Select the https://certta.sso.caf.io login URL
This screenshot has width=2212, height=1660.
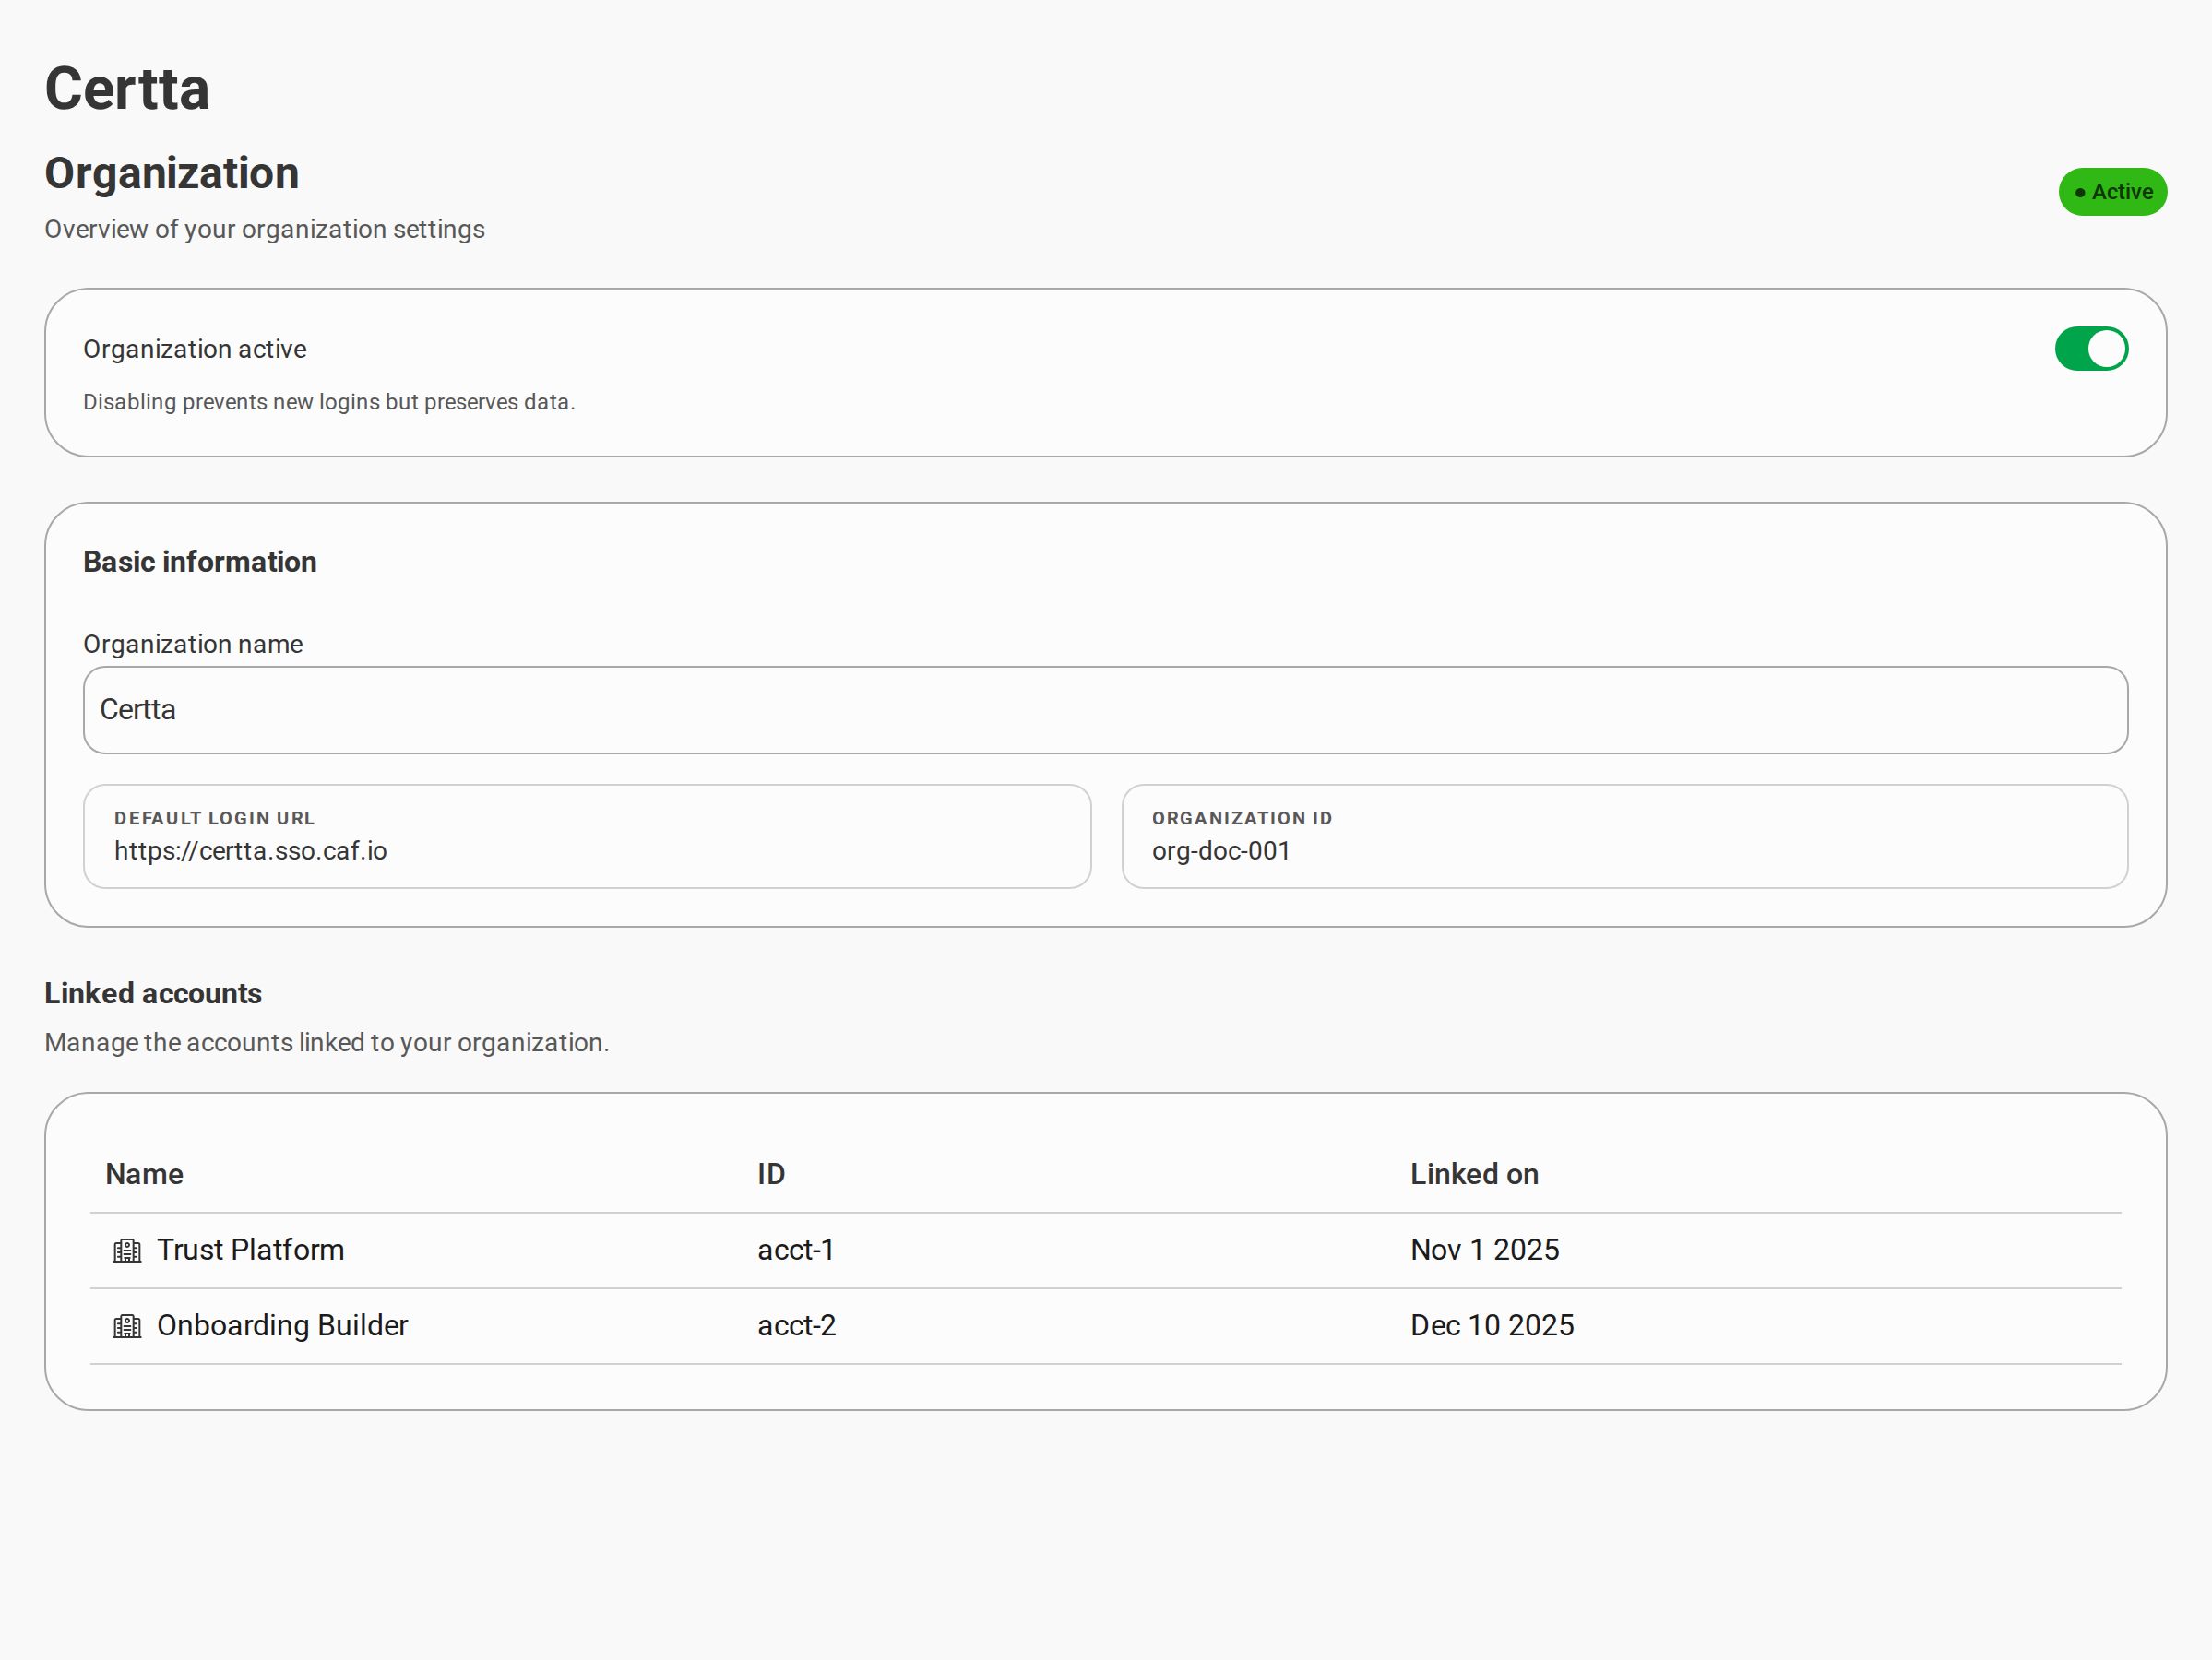coord(250,851)
